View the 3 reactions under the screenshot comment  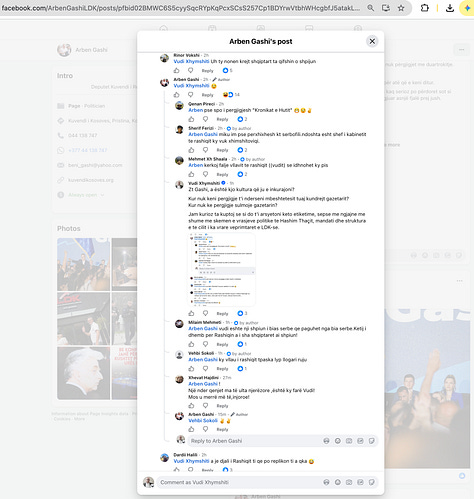coord(242,313)
